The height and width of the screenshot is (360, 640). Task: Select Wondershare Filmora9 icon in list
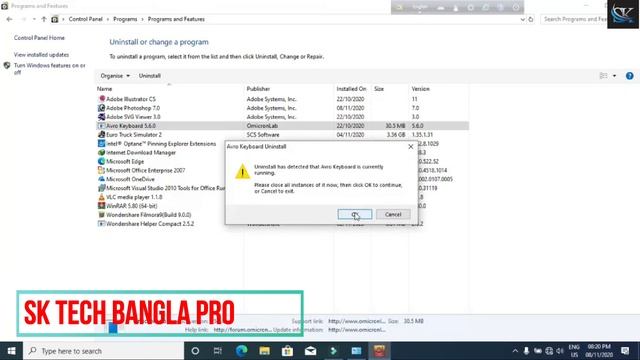[x=102, y=215]
